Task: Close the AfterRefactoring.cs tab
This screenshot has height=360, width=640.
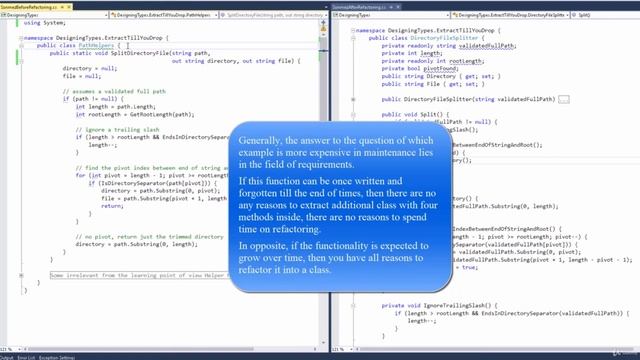Action: coord(398,7)
